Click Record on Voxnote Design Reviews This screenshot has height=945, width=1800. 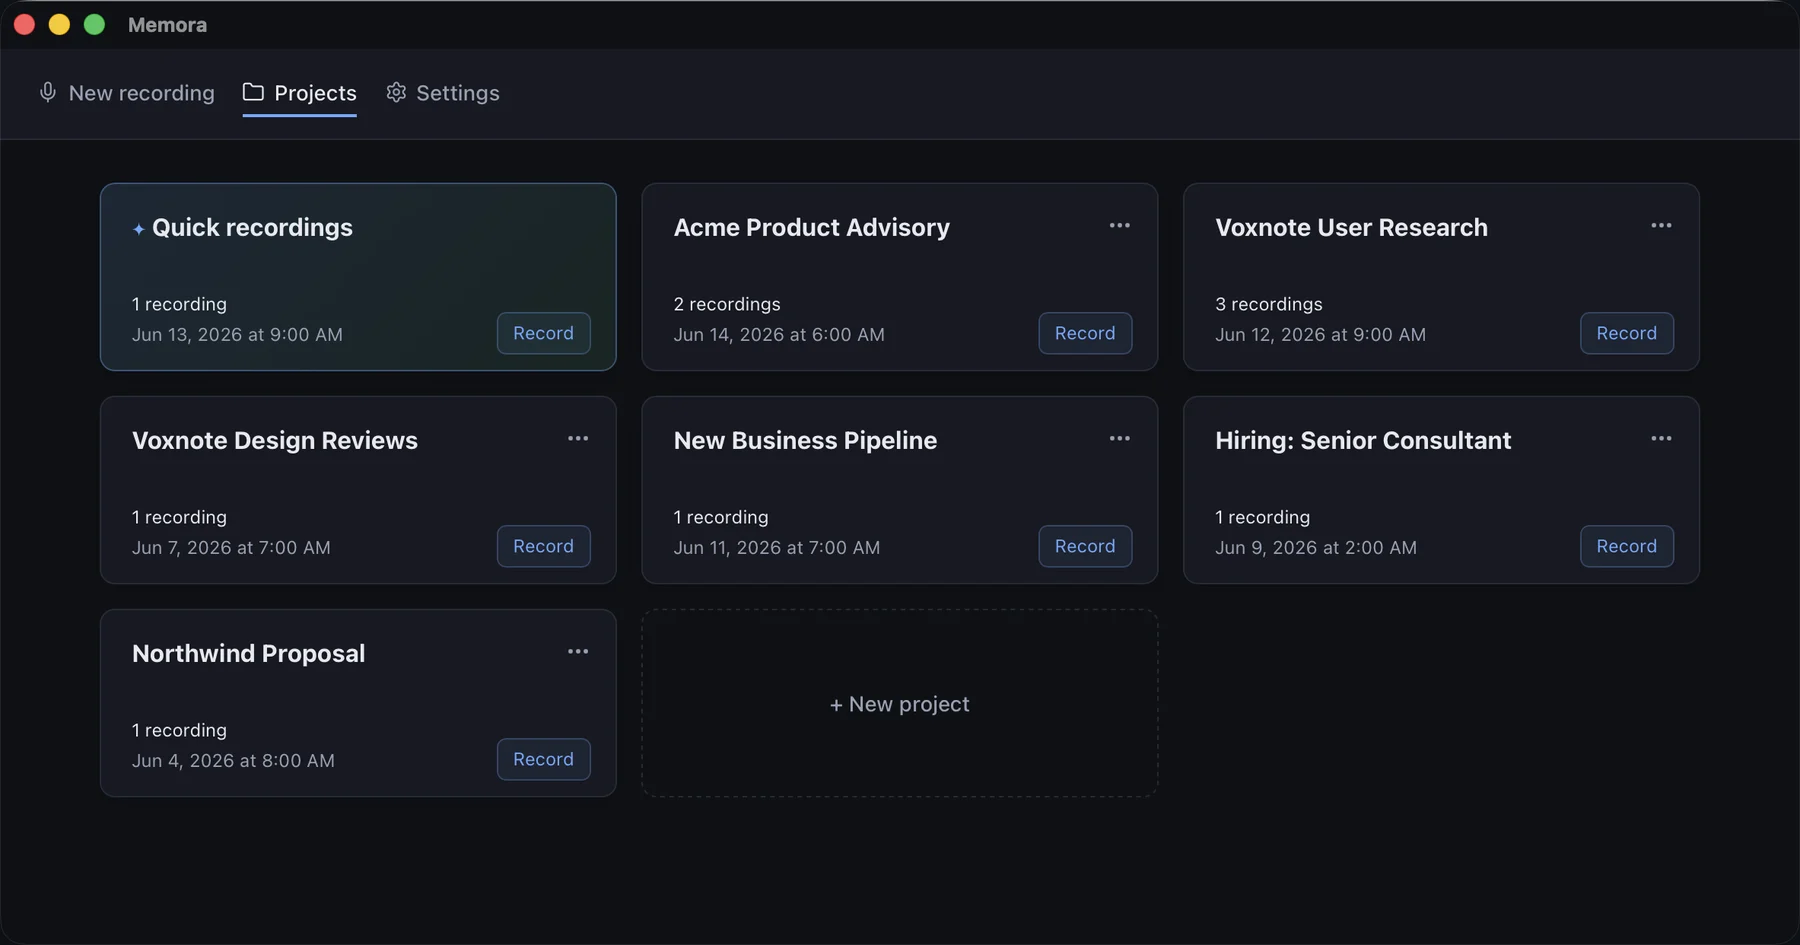pyautogui.click(x=544, y=546)
